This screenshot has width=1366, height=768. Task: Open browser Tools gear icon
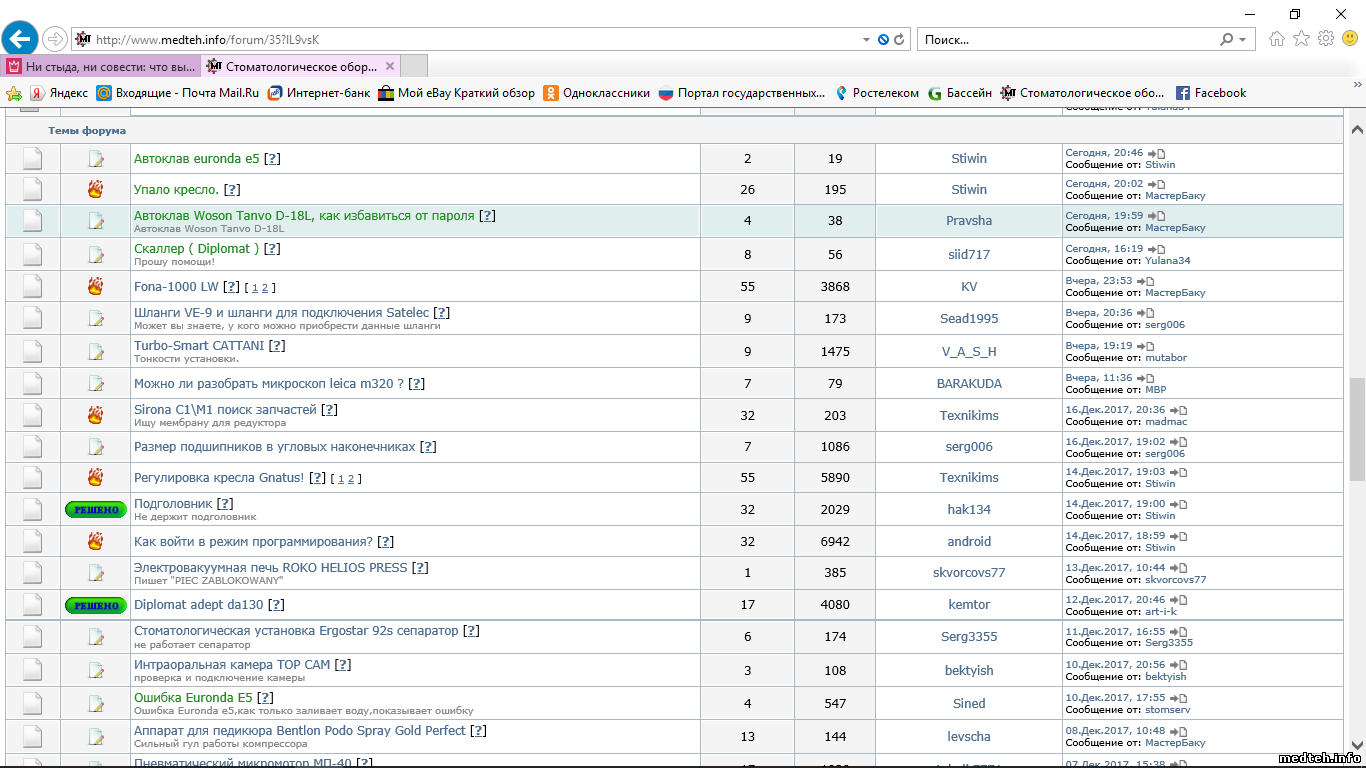(x=1326, y=39)
